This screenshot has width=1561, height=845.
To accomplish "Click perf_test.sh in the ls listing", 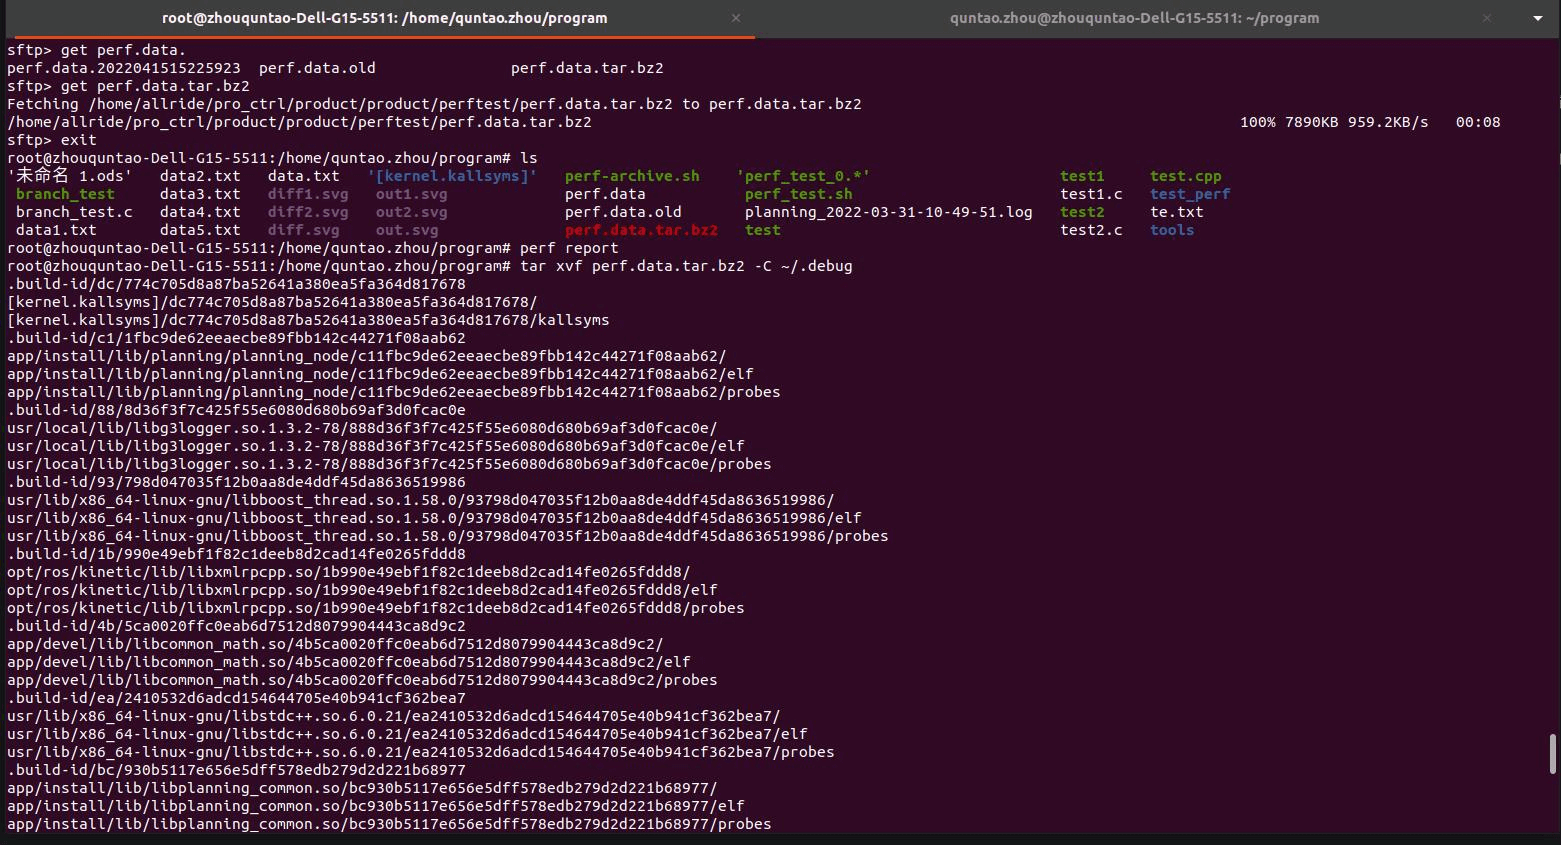I will (798, 194).
